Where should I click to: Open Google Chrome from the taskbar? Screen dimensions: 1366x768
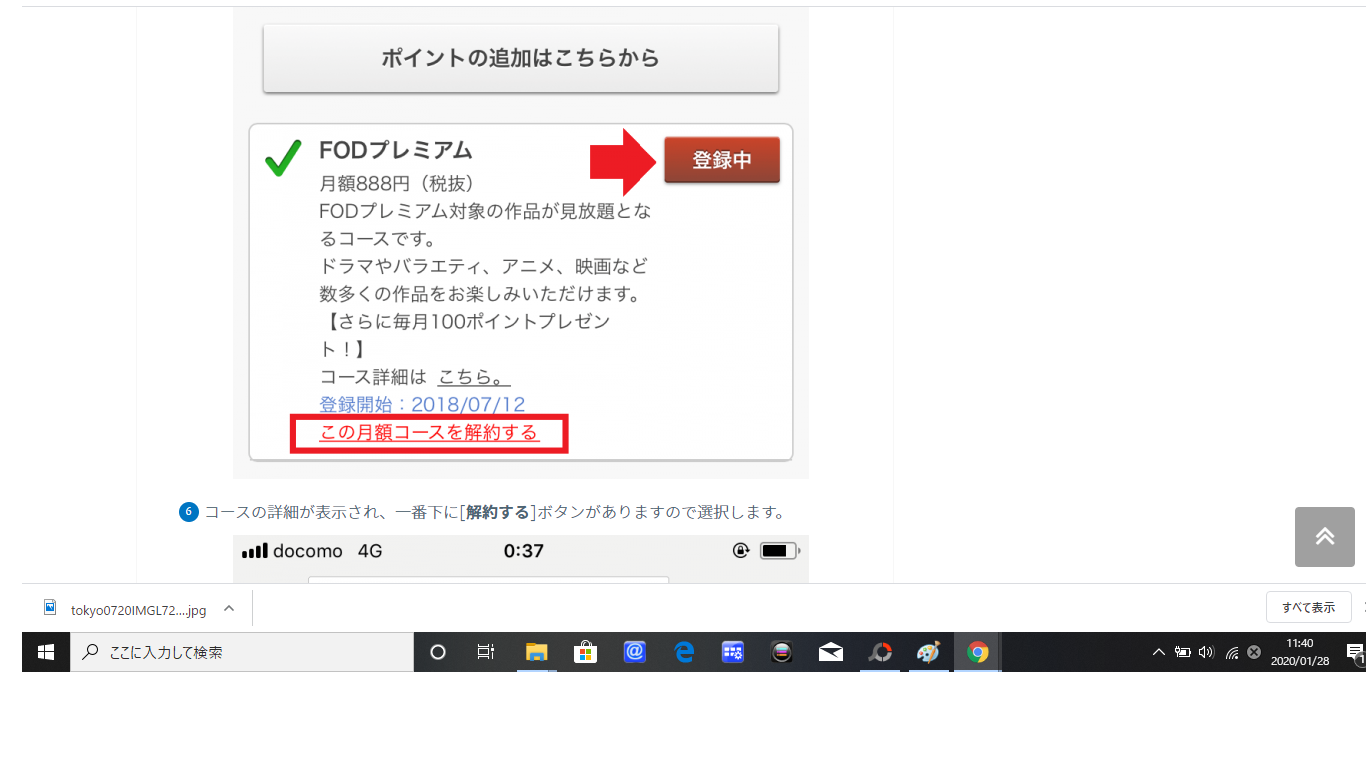point(977,652)
